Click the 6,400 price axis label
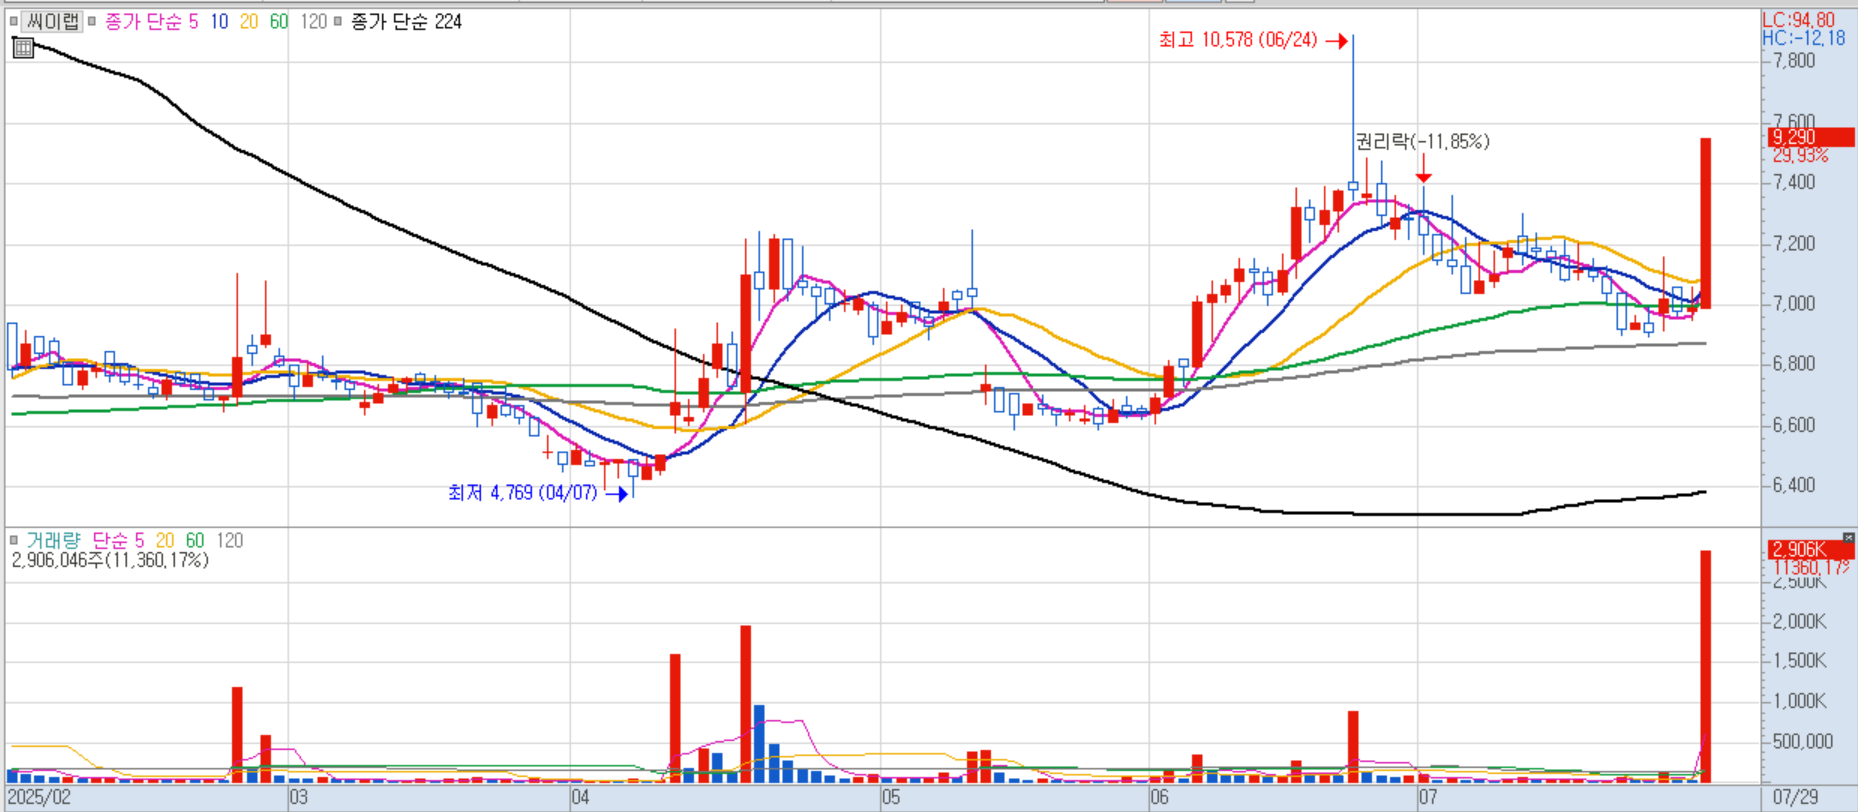Screen dimensions: 1858x812 [x=1794, y=485]
